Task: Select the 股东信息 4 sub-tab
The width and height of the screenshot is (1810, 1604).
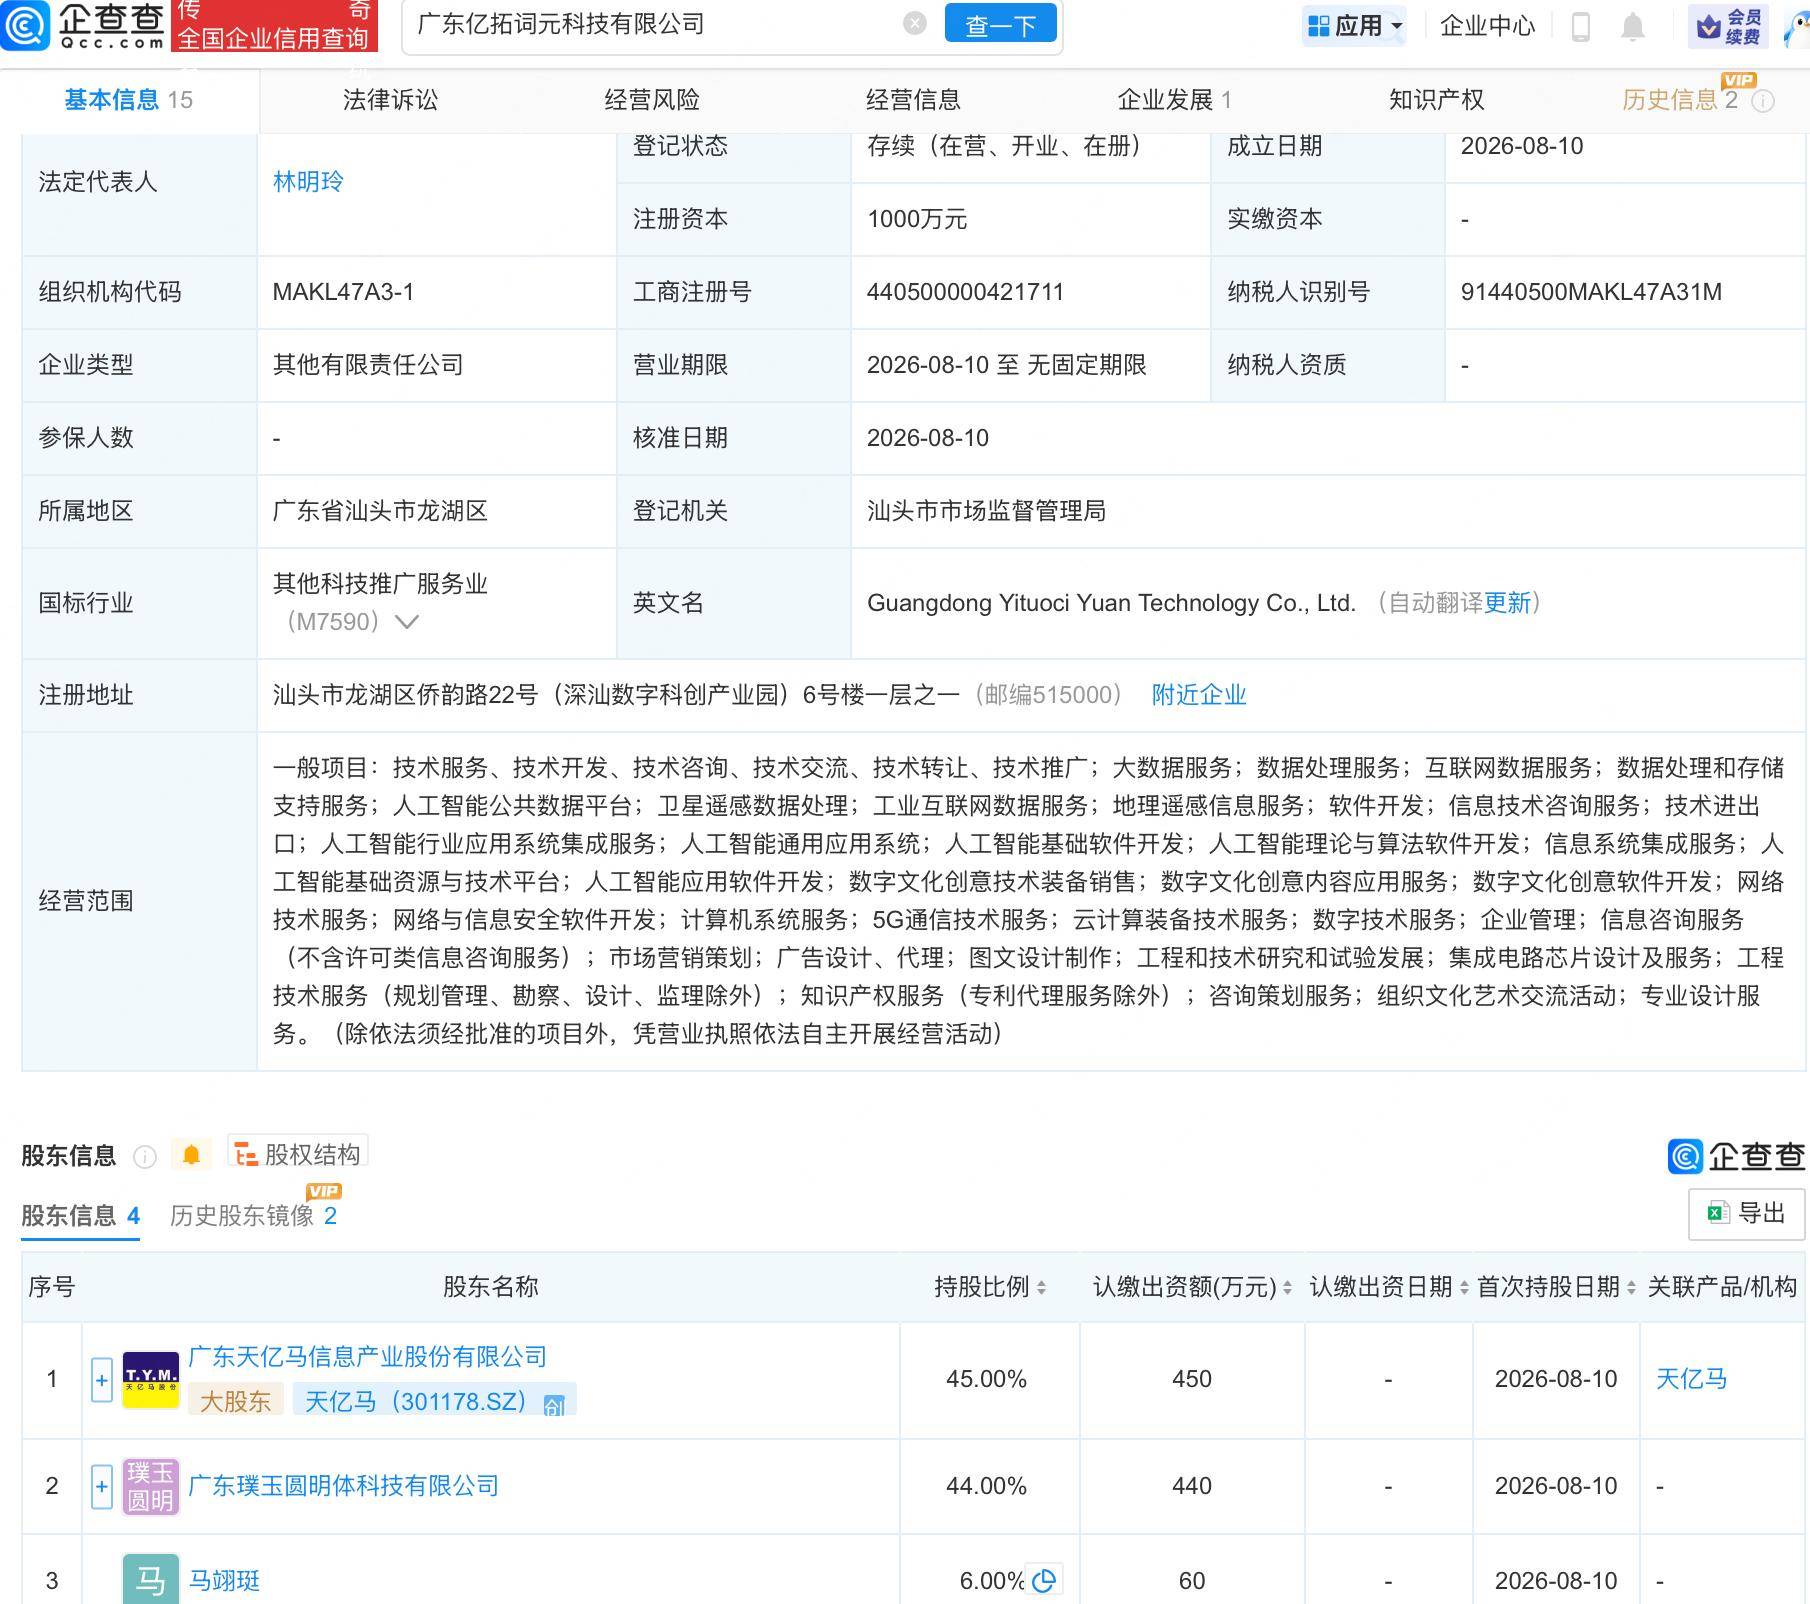Action: point(80,1216)
